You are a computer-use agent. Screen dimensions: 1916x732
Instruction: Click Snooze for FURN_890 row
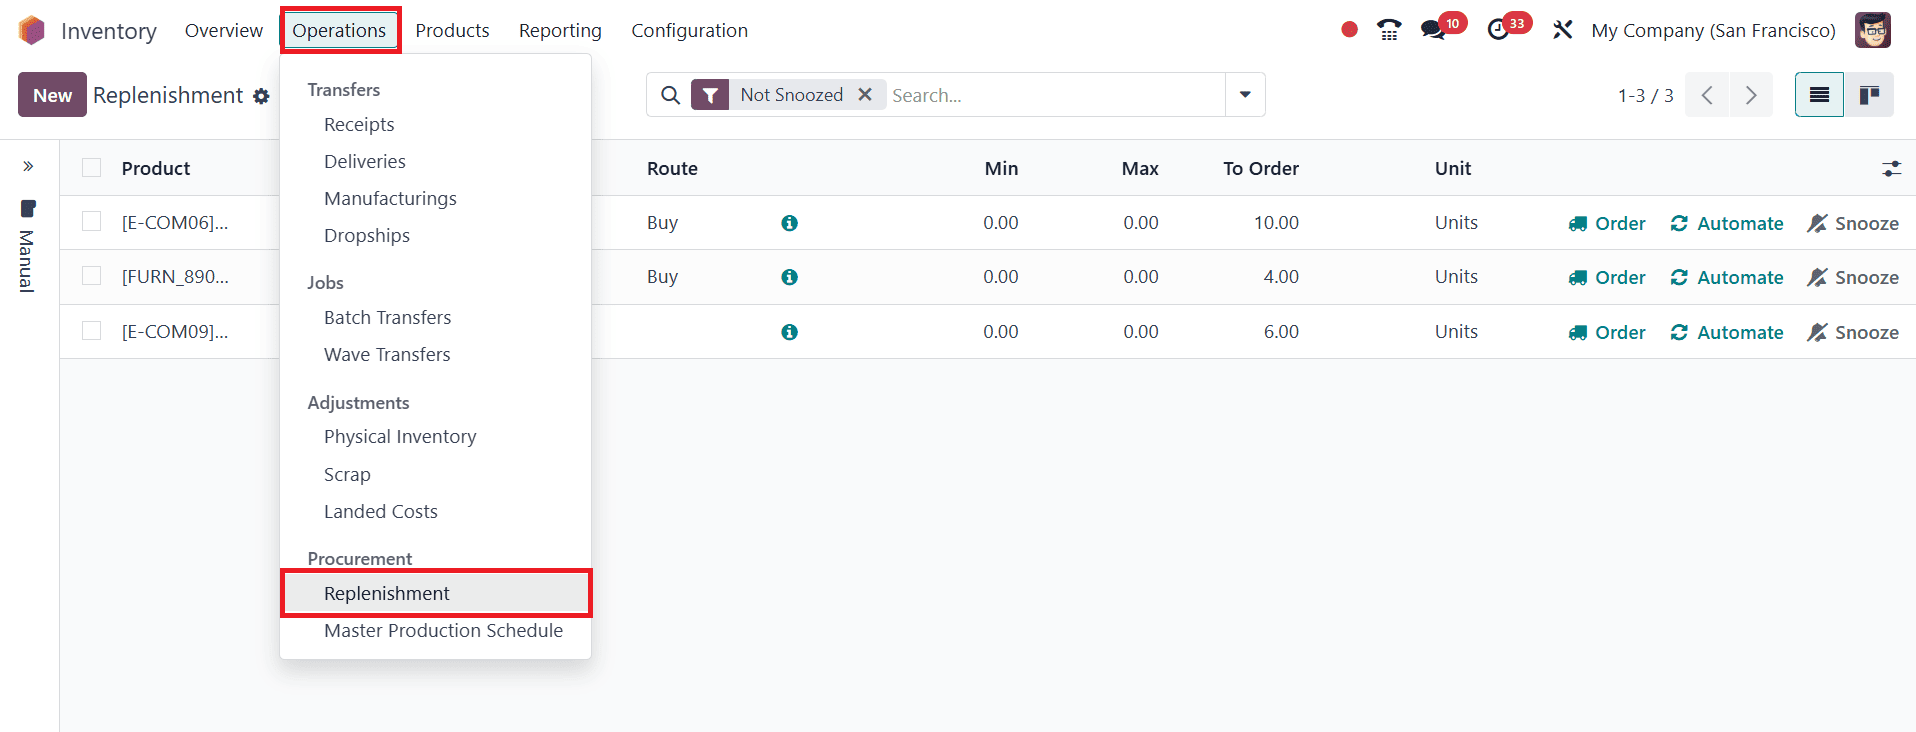(x=1853, y=277)
